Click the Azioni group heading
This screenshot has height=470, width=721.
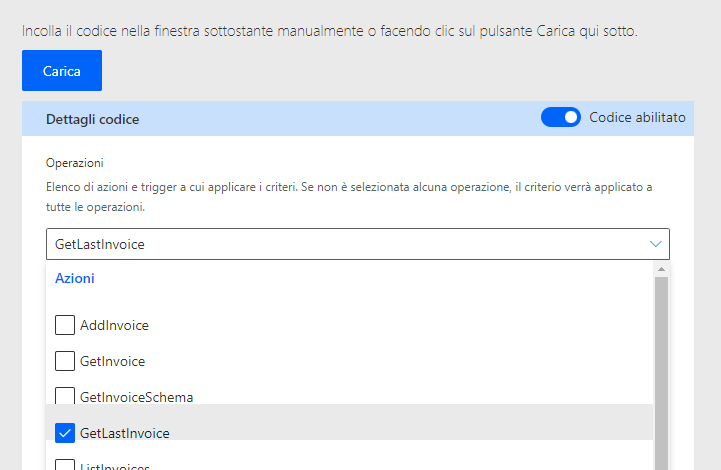tap(75, 279)
